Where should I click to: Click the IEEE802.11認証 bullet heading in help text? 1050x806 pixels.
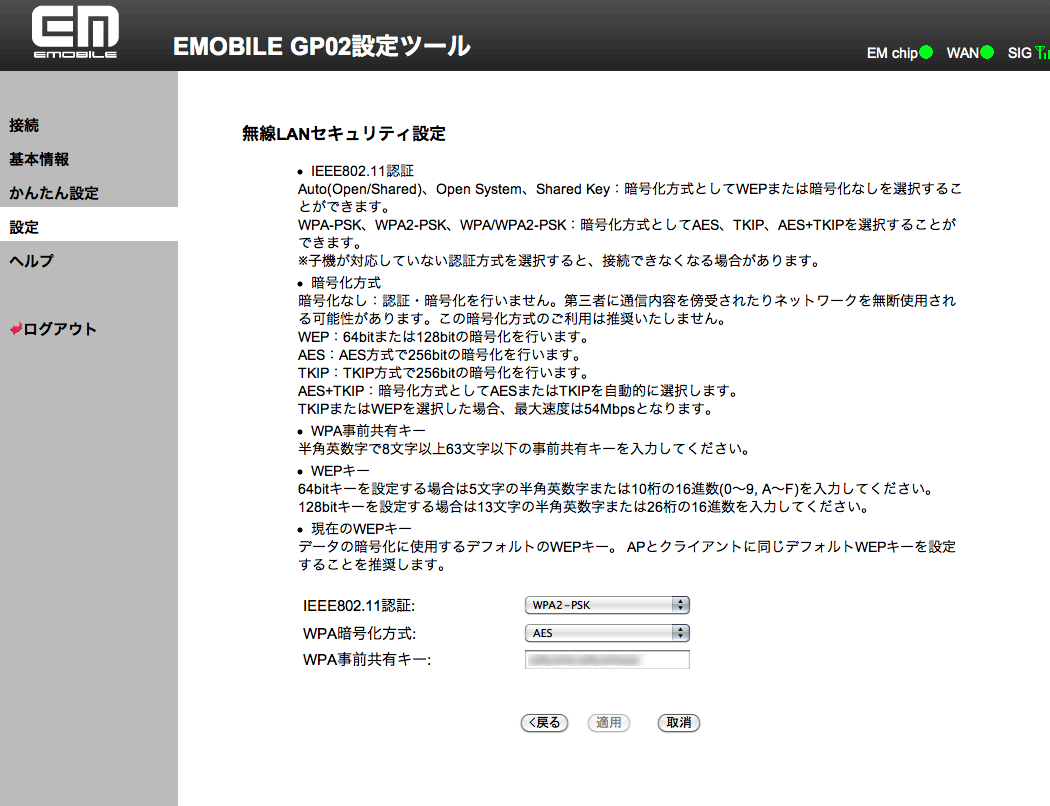pyautogui.click(x=362, y=171)
